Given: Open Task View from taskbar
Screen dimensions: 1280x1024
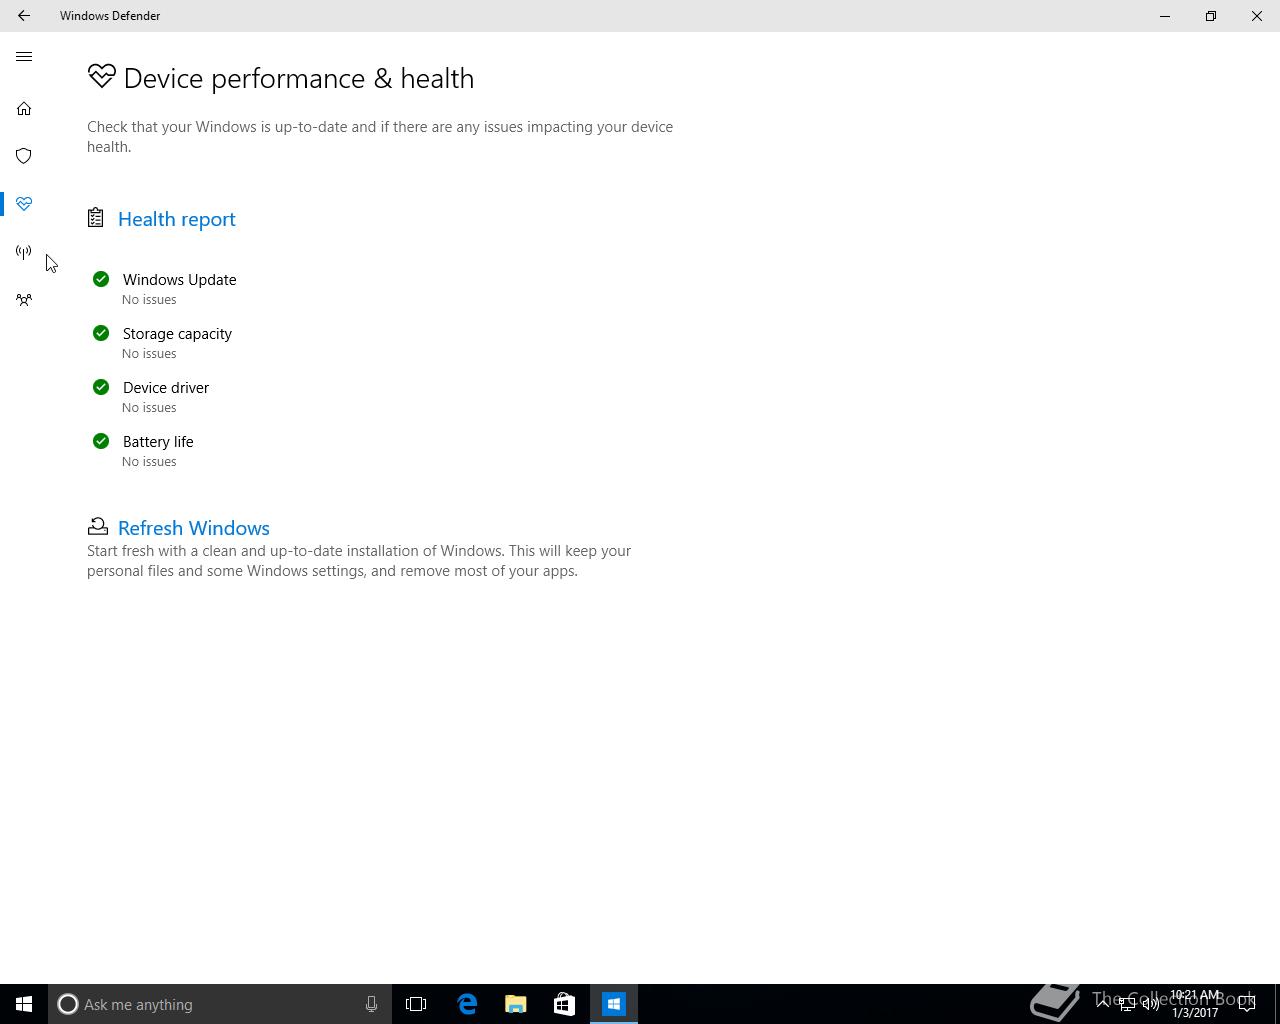Looking at the screenshot, I should (x=416, y=1004).
